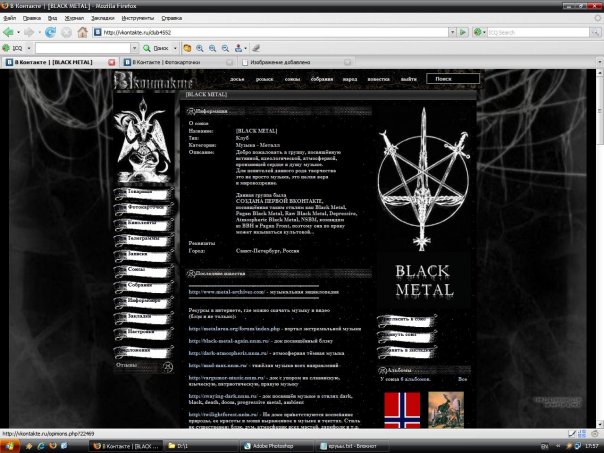Click the Forward navigation arrow
604x453 pixels.
point(30,32)
